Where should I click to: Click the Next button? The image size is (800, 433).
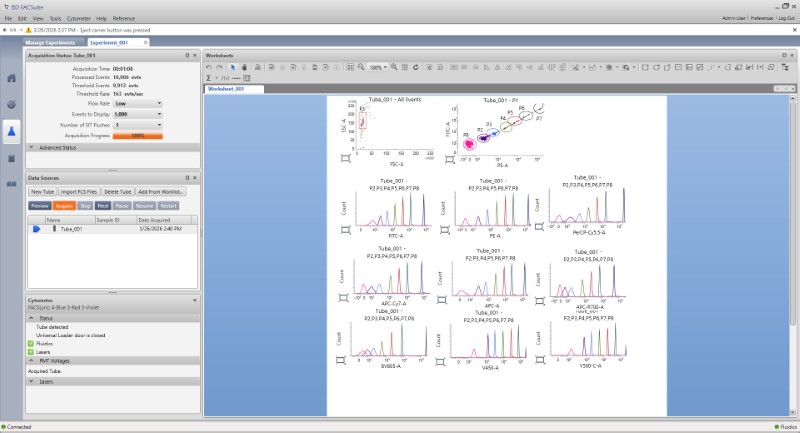[x=103, y=206]
